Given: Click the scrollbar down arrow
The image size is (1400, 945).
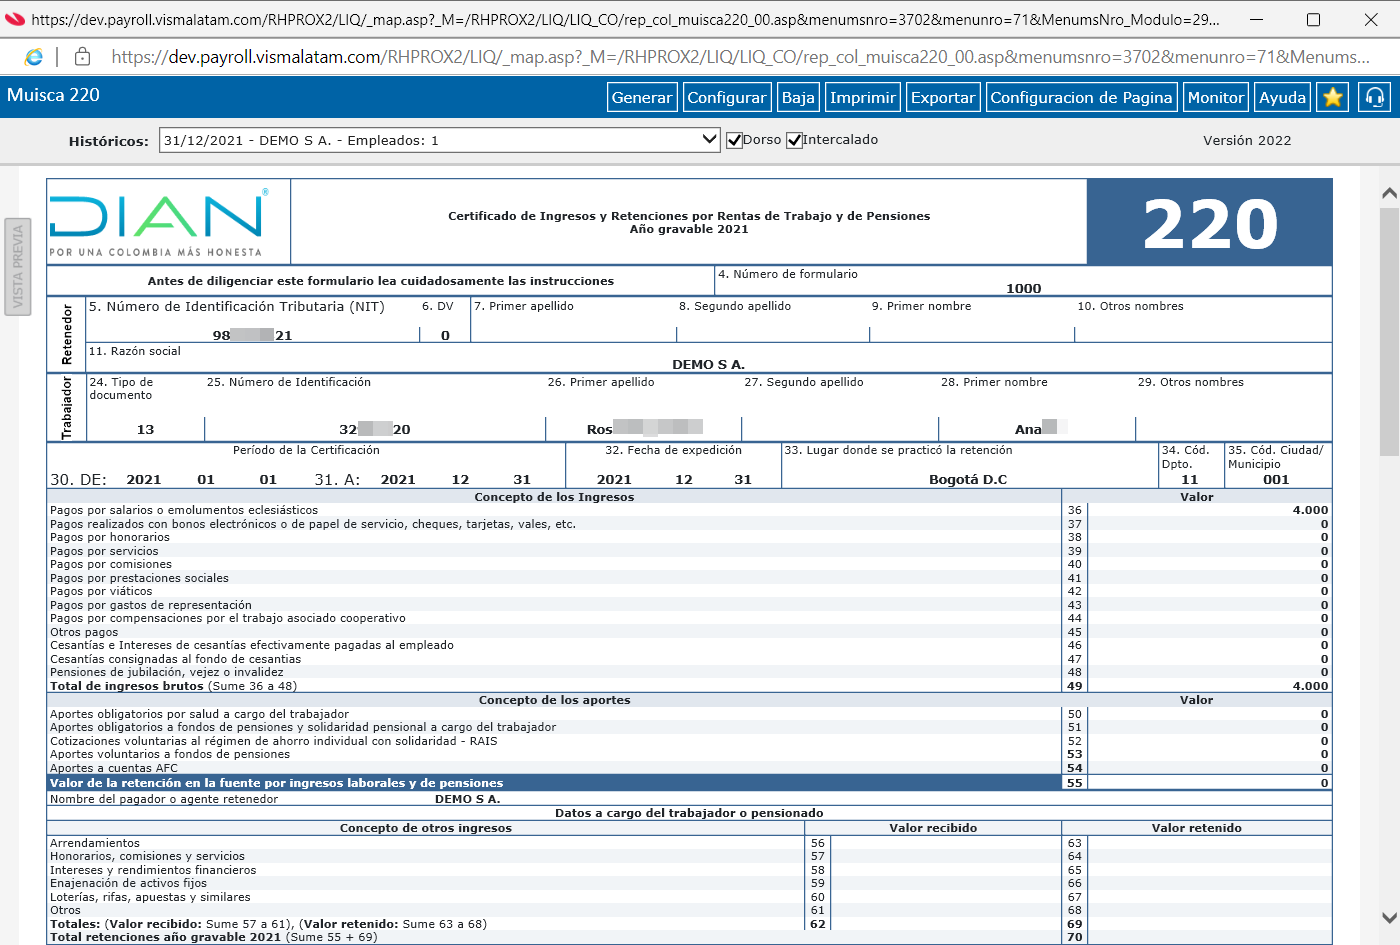Looking at the screenshot, I should pyautogui.click(x=1389, y=917).
